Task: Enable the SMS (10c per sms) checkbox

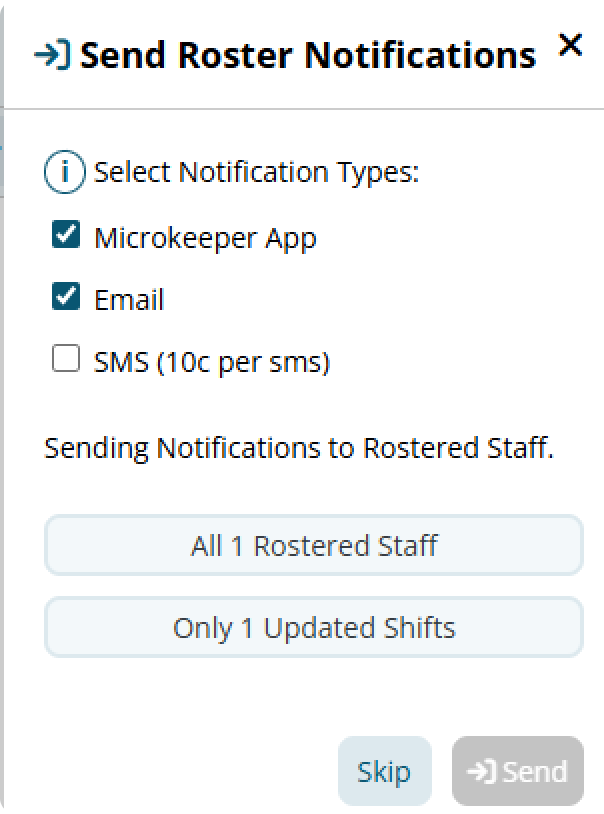Action: click(66, 358)
